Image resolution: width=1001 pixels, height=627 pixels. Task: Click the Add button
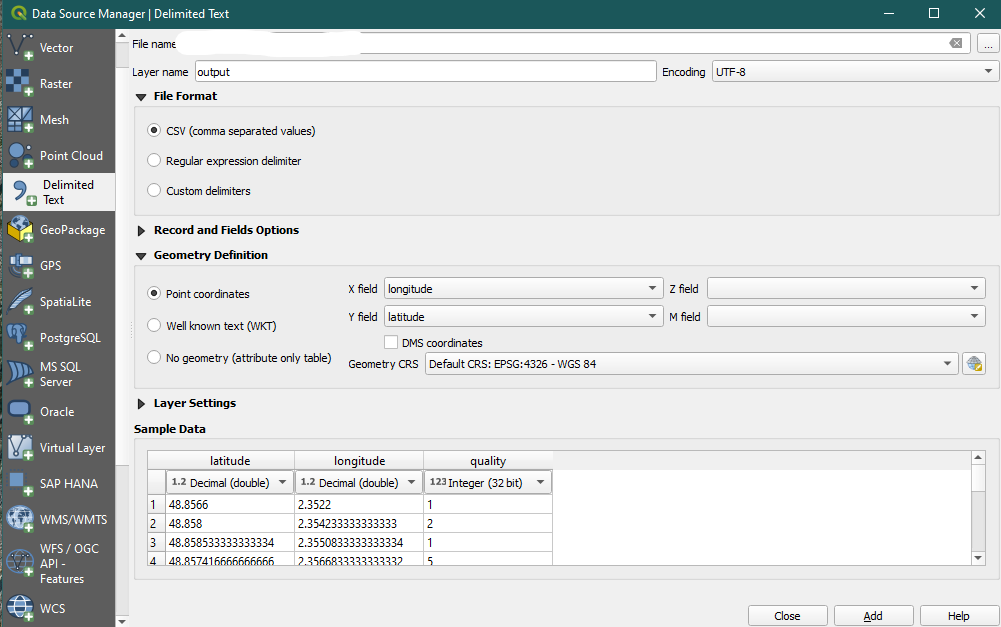872,615
